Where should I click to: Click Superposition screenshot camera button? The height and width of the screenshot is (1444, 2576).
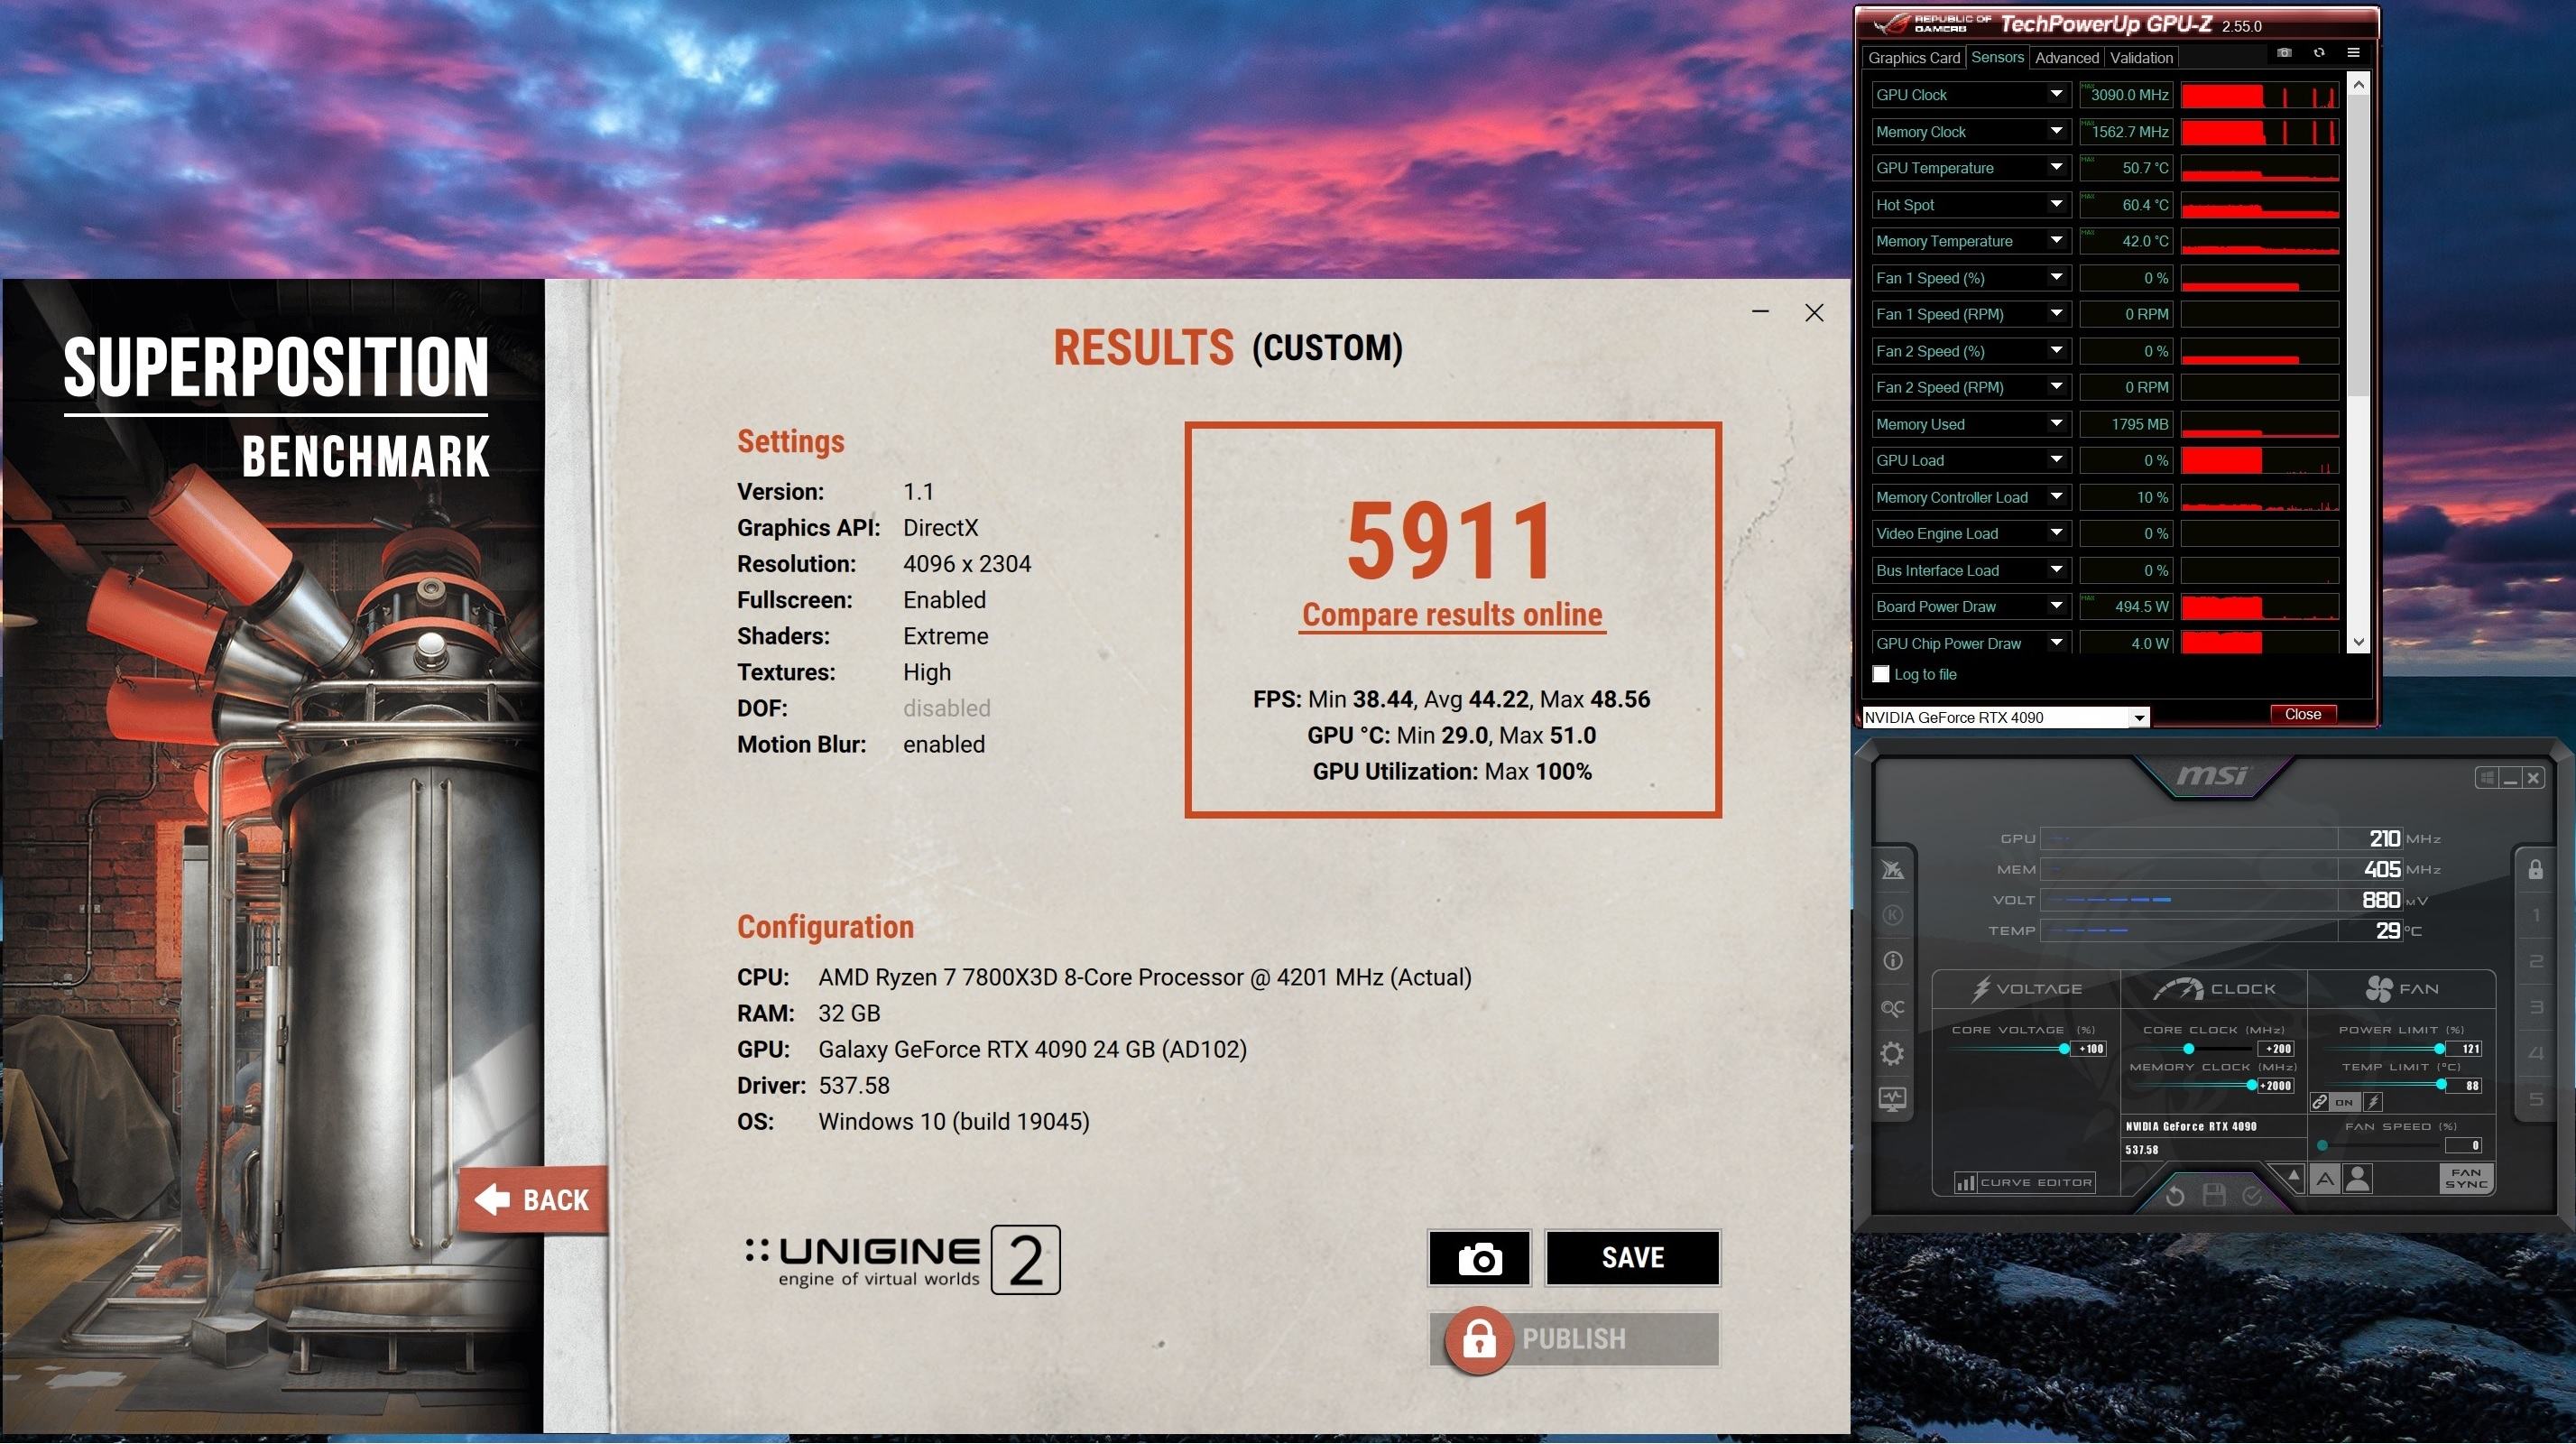click(1479, 1258)
